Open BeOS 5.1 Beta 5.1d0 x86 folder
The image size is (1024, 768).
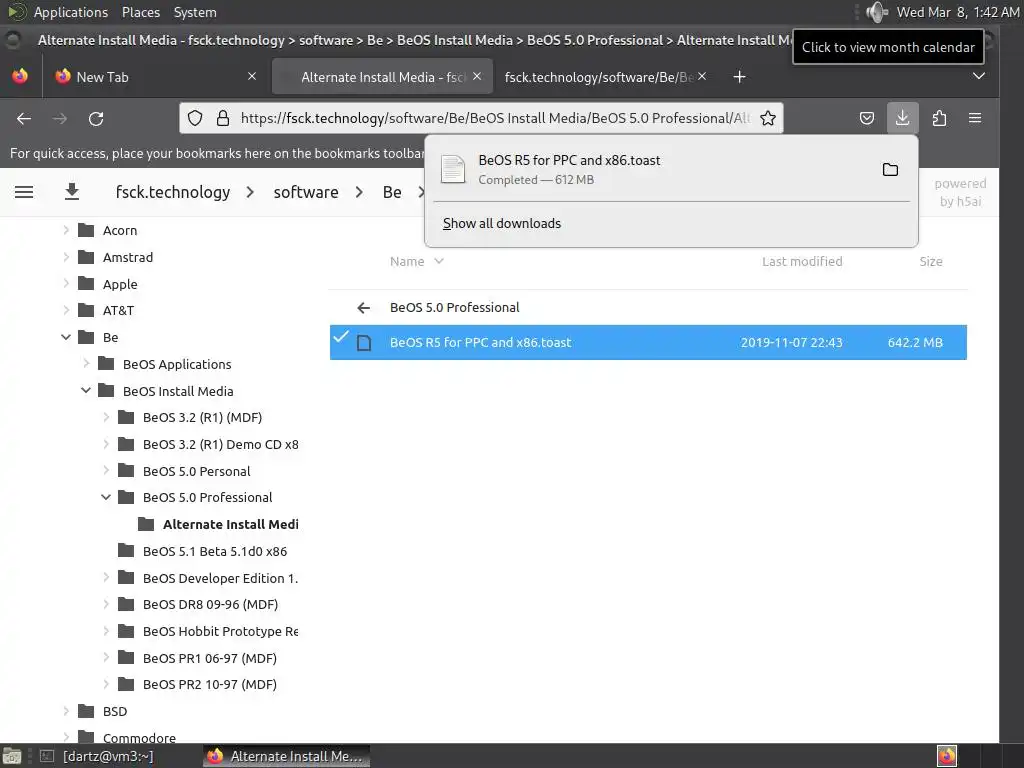[215, 551]
